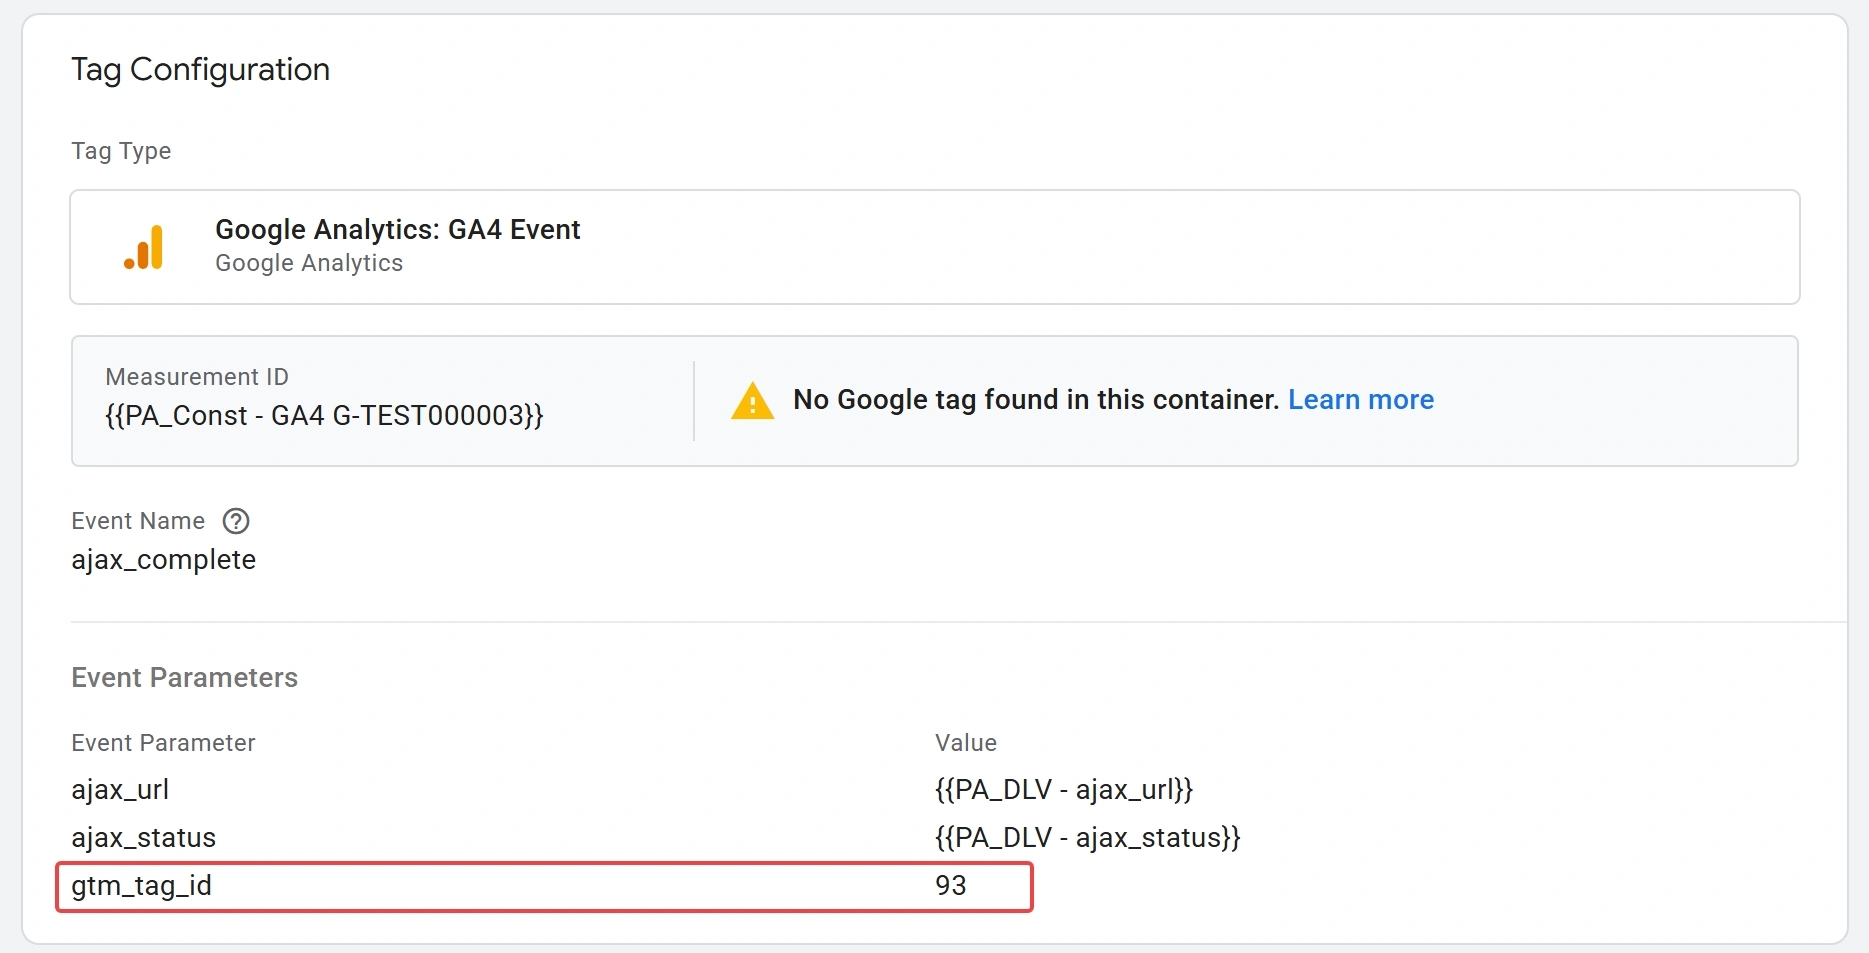Select the Google Analytics: GA4 Event tag type
1869x953 pixels.
(x=934, y=247)
